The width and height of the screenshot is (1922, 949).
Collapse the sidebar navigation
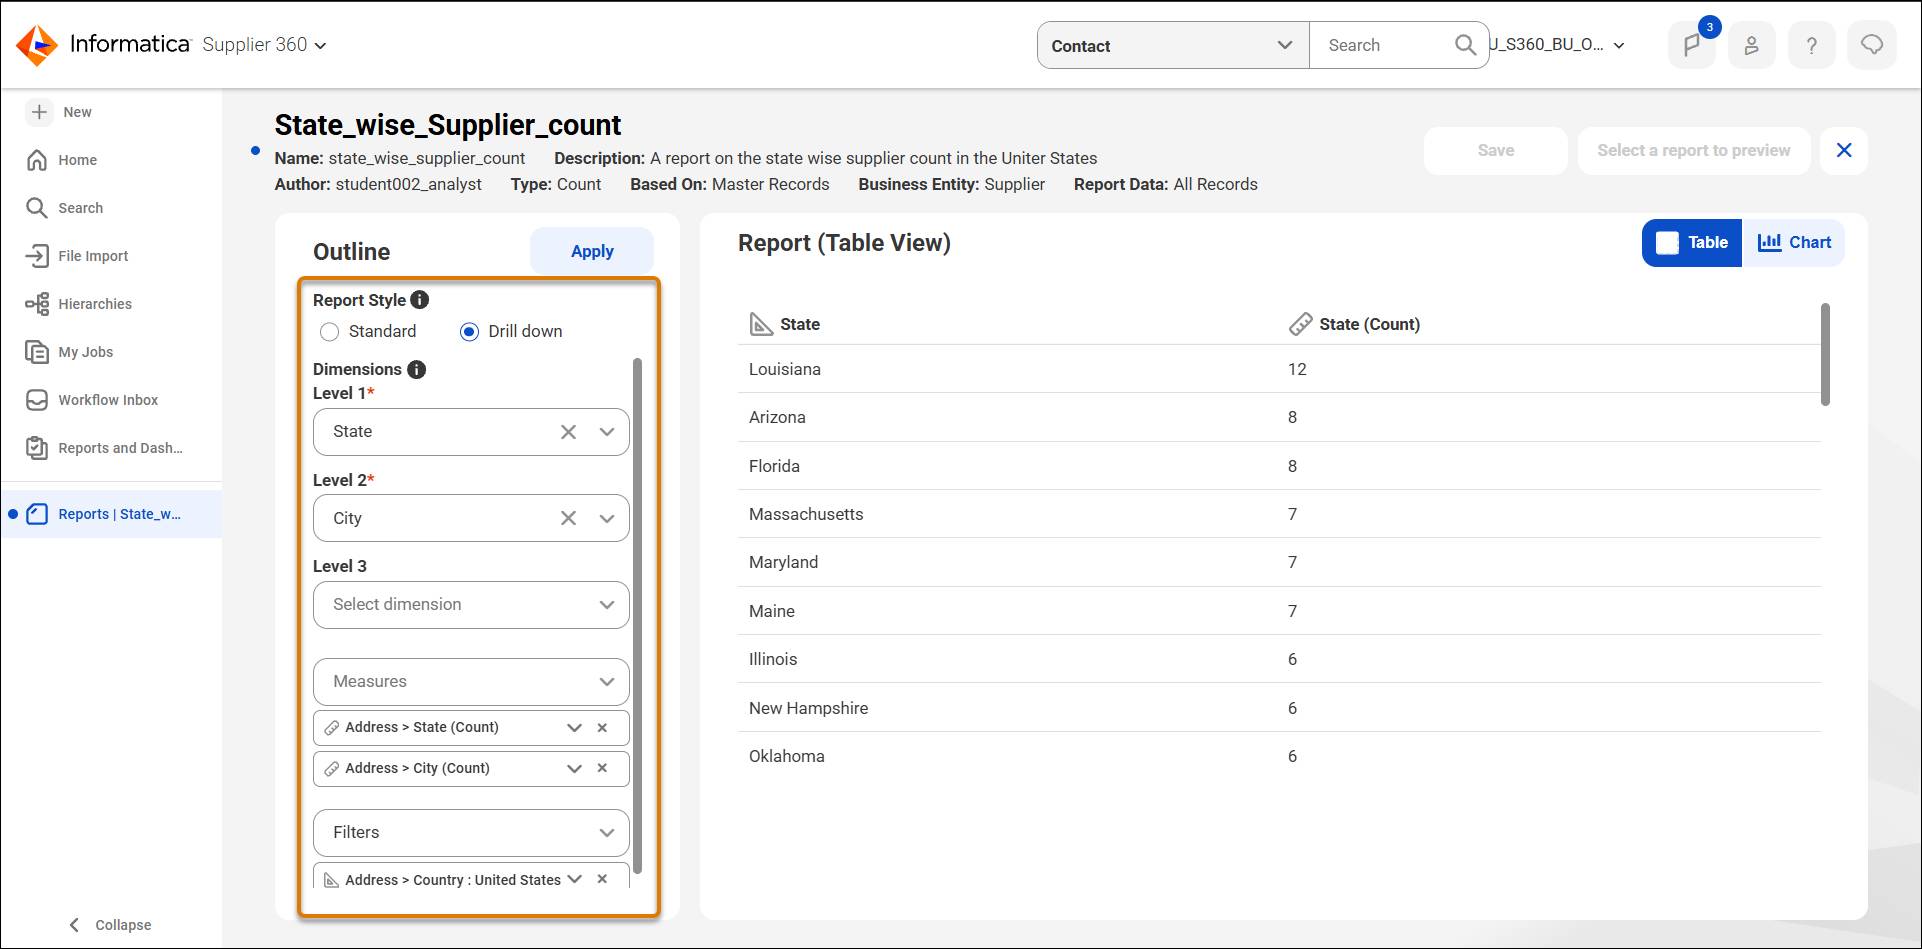(x=110, y=925)
